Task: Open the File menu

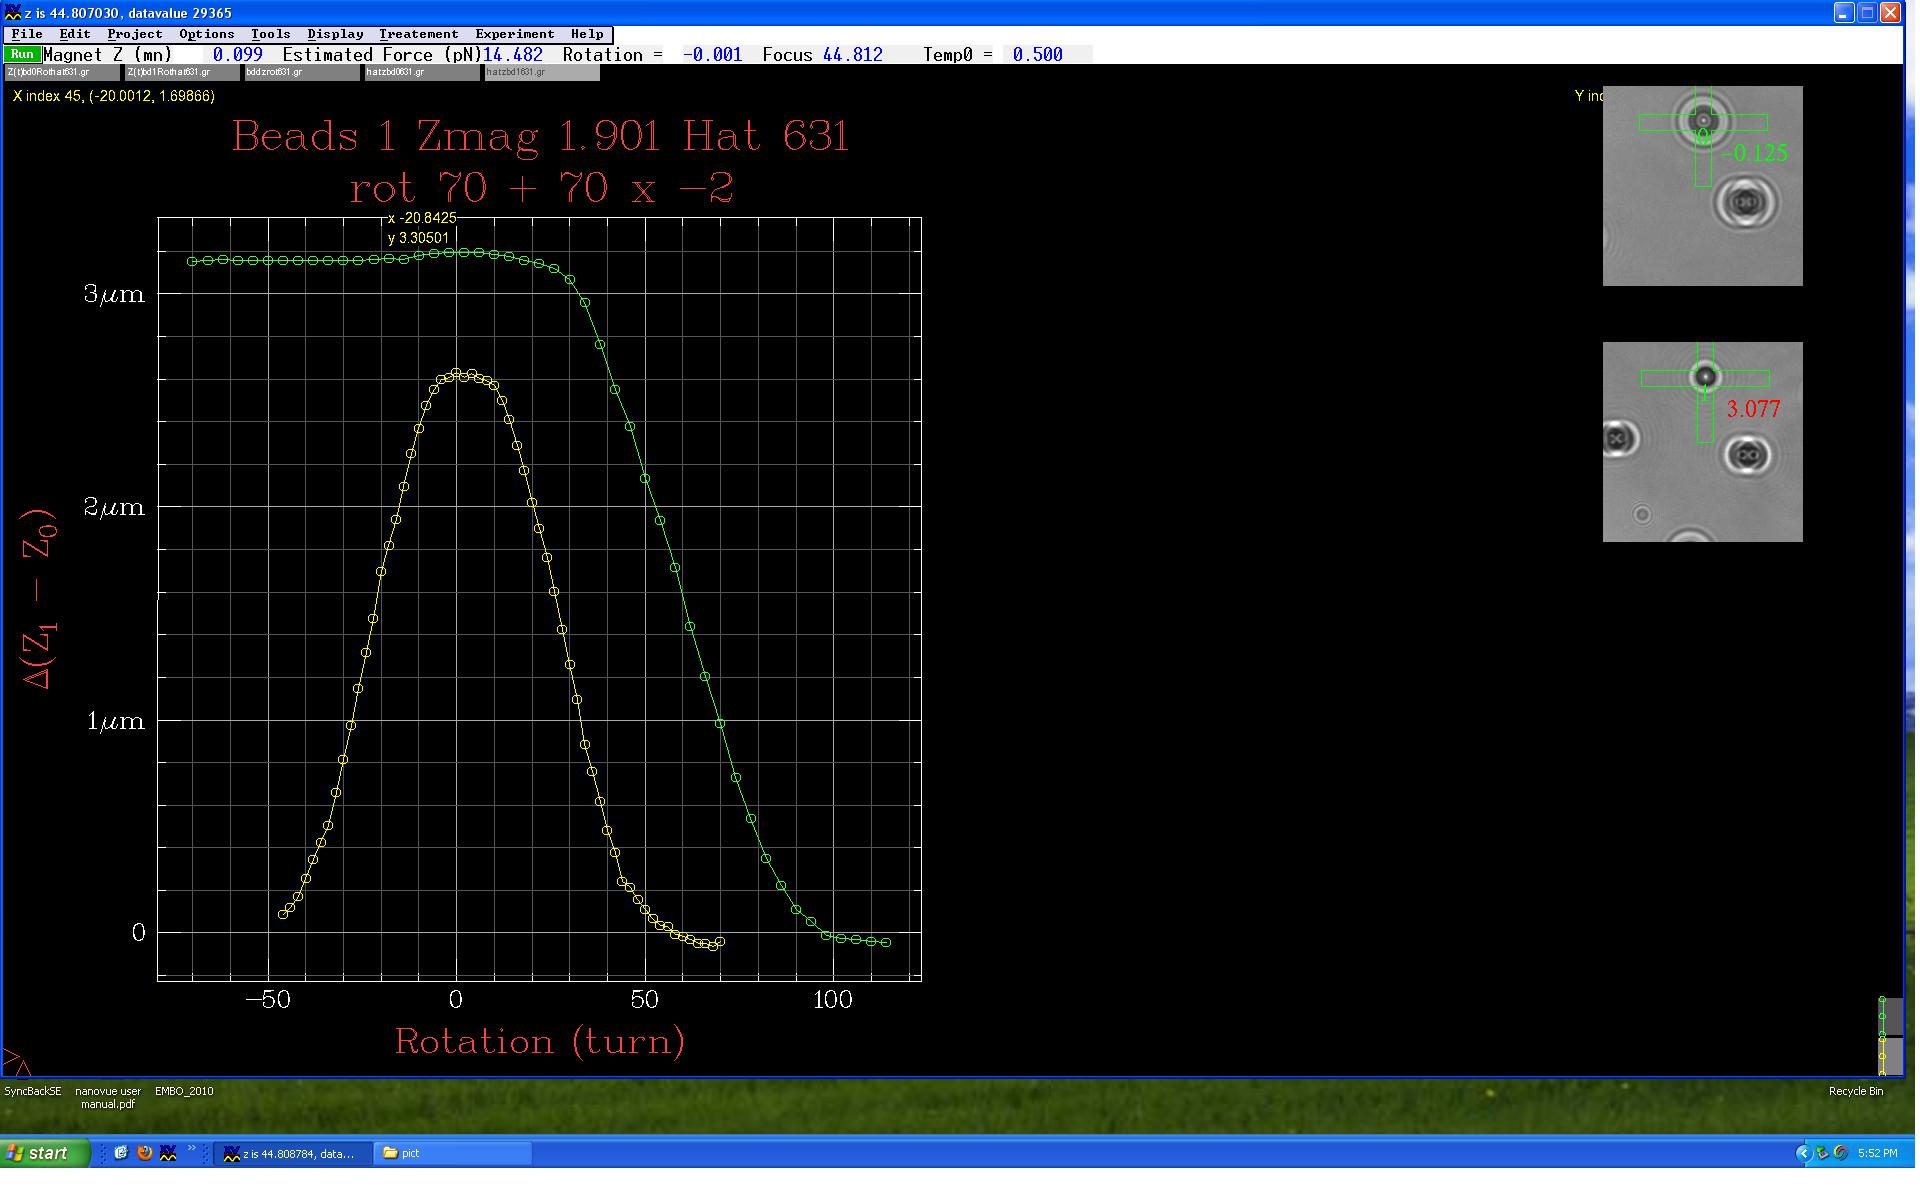Action: tap(27, 34)
